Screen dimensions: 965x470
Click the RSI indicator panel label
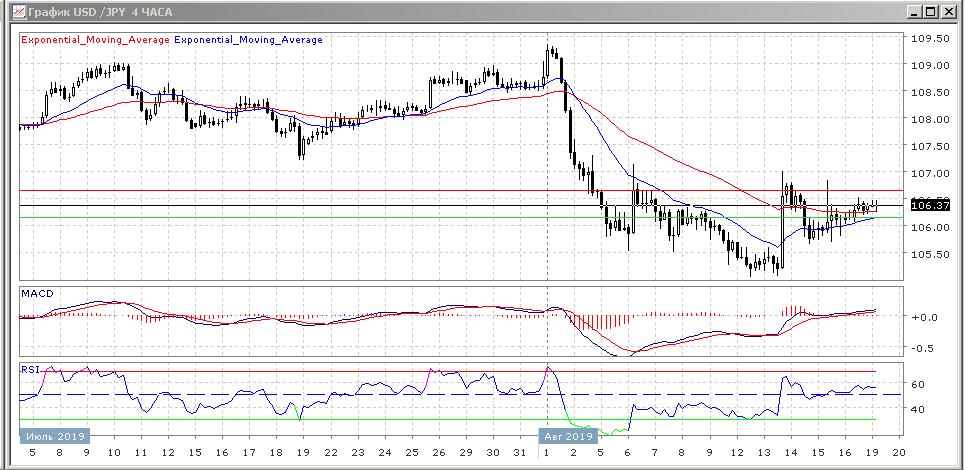(x=30, y=369)
